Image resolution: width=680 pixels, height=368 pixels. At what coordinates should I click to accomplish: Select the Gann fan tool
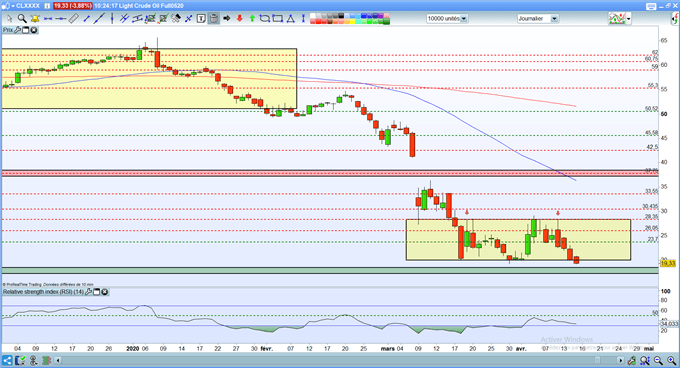176,18
